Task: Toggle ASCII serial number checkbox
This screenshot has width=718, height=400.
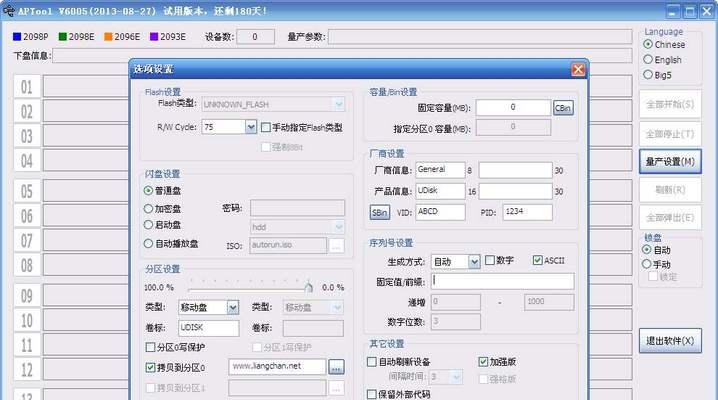Action: point(538,260)
